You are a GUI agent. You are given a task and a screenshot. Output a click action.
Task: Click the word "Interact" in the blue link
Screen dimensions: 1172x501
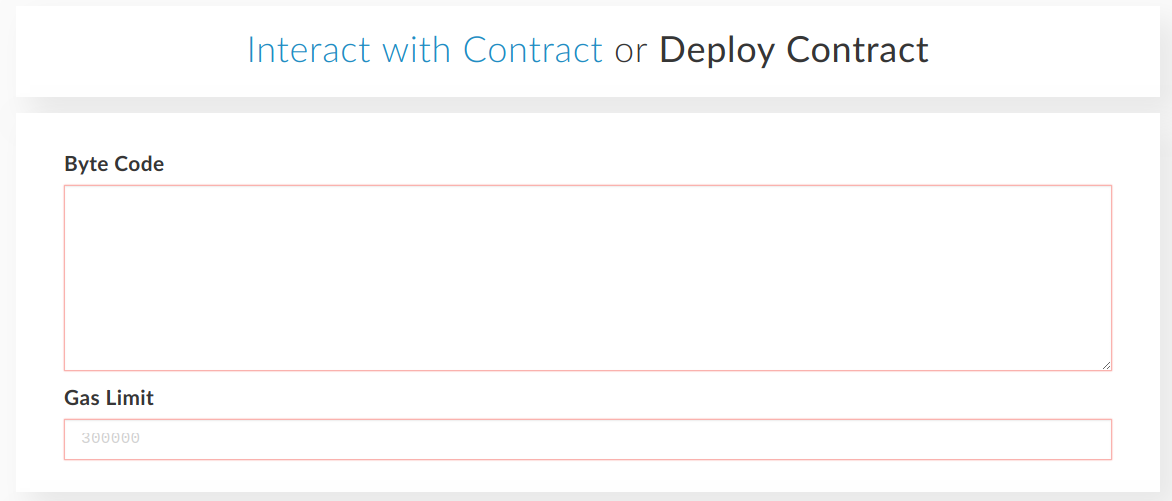[x=309, y=50]
